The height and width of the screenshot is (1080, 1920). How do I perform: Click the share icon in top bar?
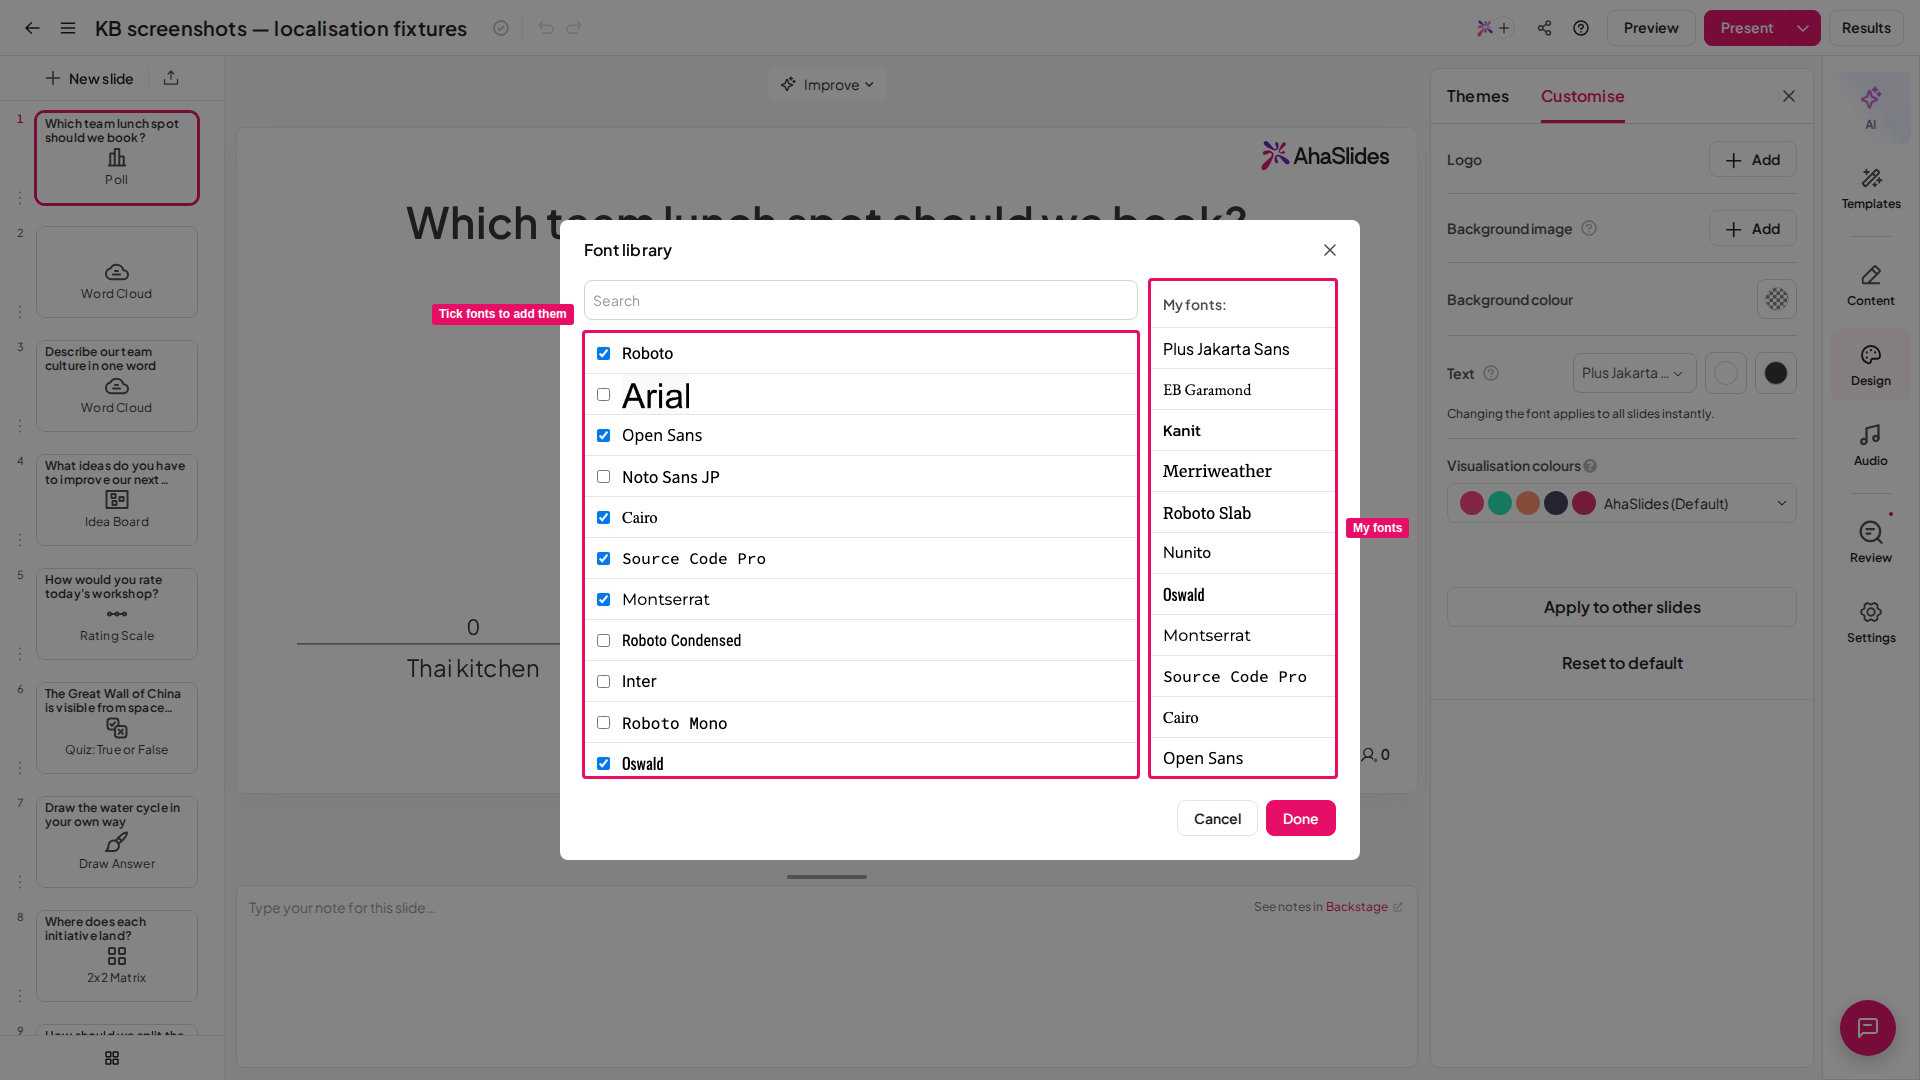coord(1544,28)
